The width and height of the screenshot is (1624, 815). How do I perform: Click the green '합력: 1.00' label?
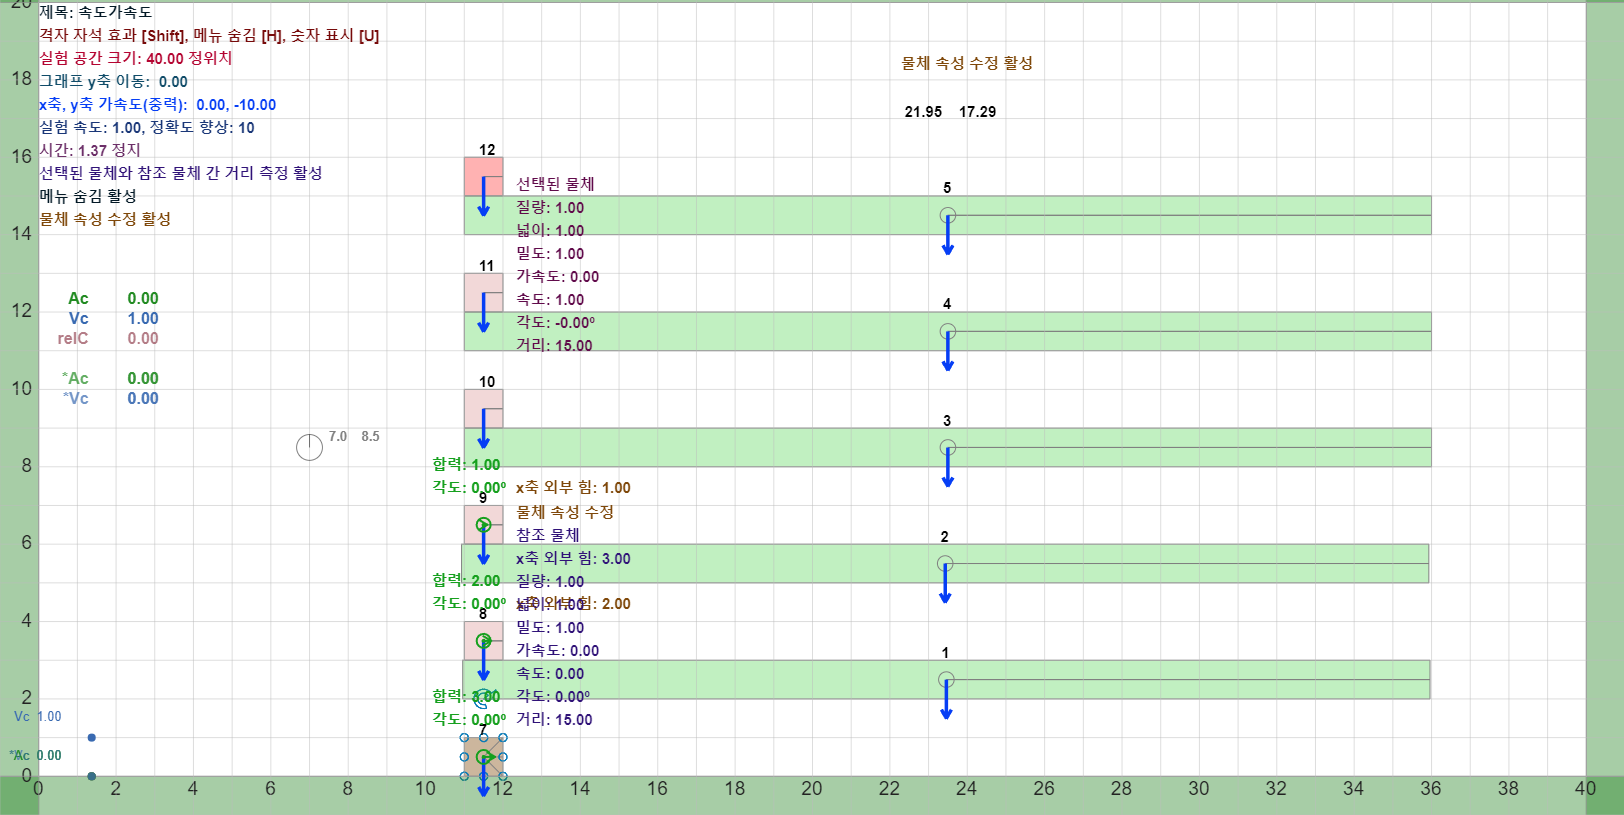(x=466, y=464)
